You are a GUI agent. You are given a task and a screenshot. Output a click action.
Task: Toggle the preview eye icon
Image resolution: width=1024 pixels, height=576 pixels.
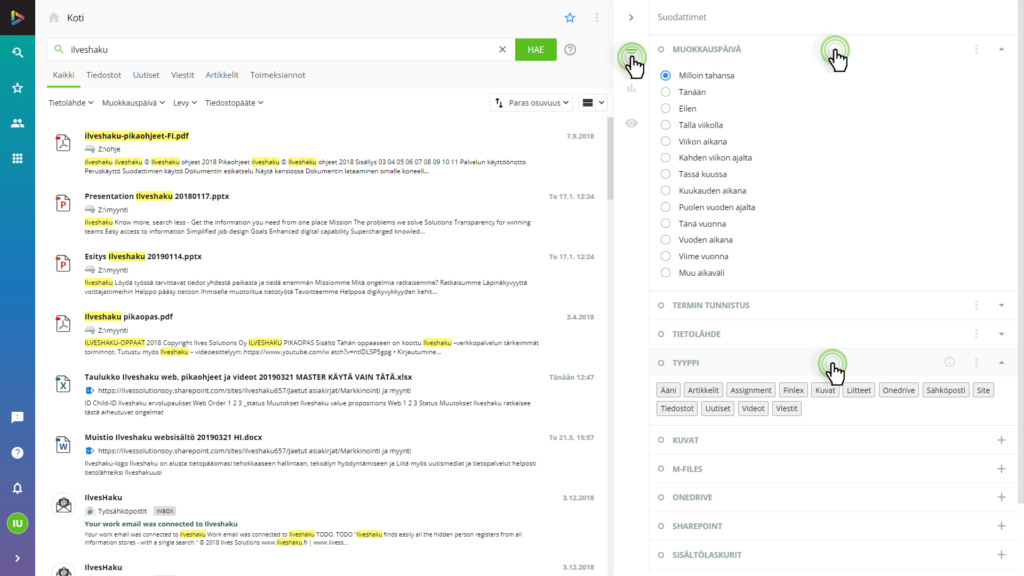pos(631,123)
